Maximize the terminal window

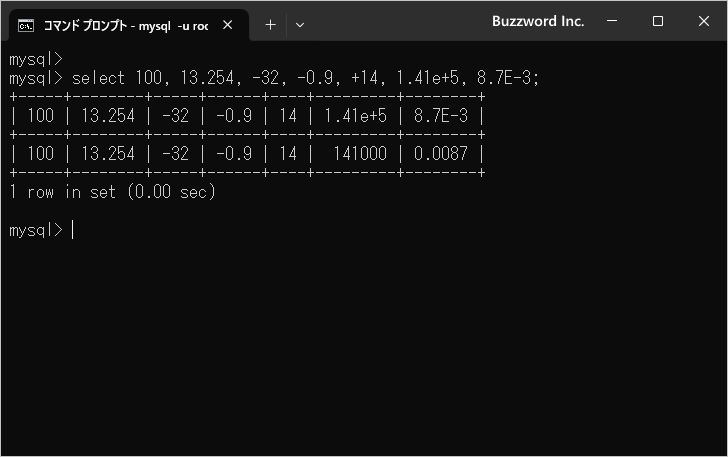658,21
